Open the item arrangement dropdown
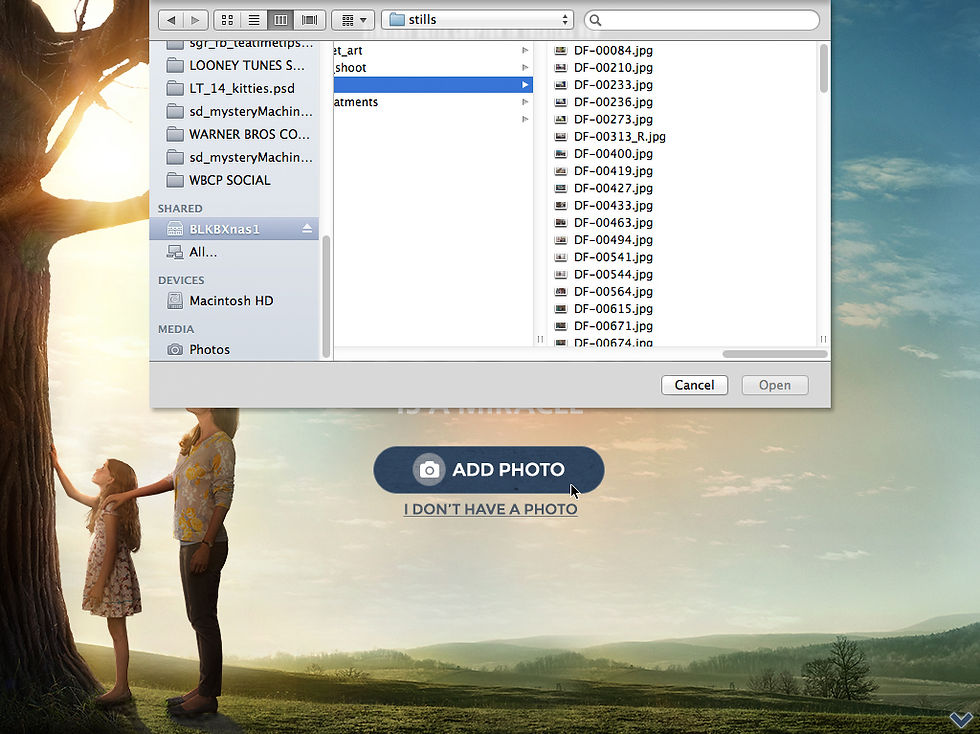This screenshot has height=734, width=980. coord(353,20)
